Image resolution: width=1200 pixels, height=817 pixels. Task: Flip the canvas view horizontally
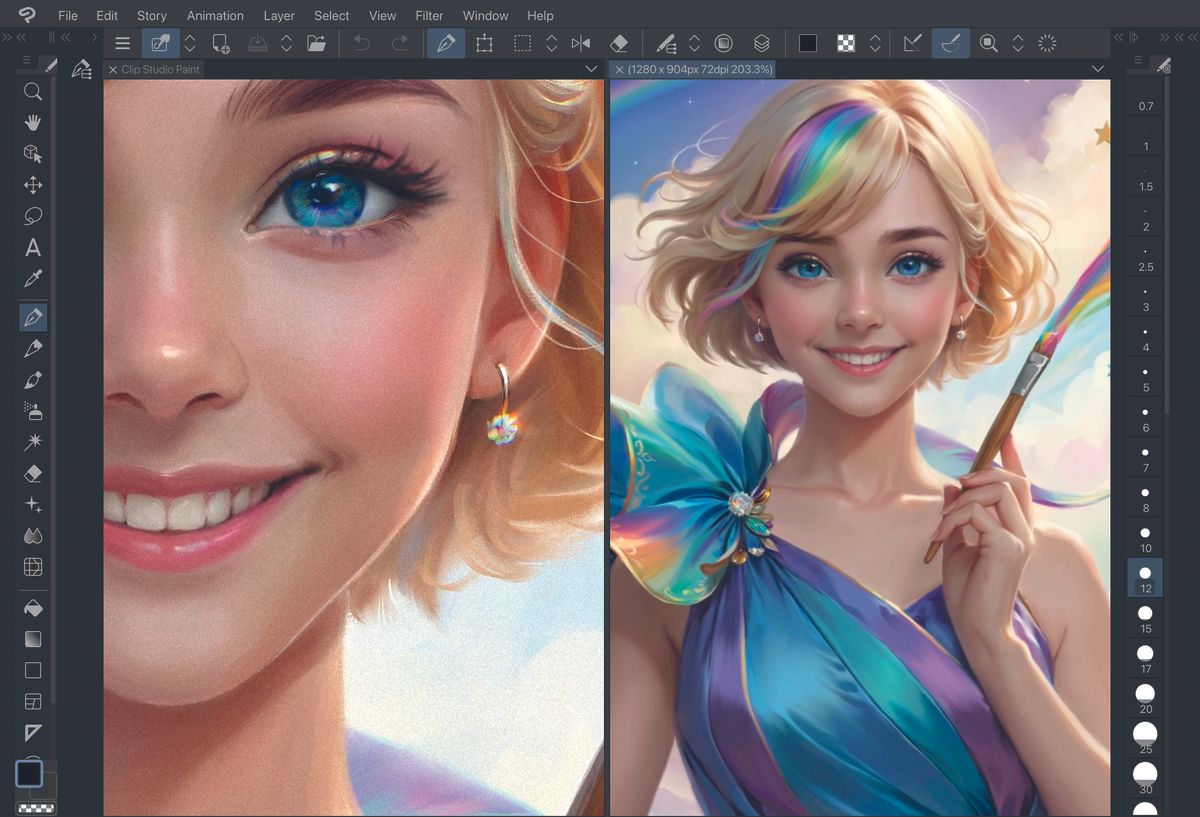pos(582,43)
